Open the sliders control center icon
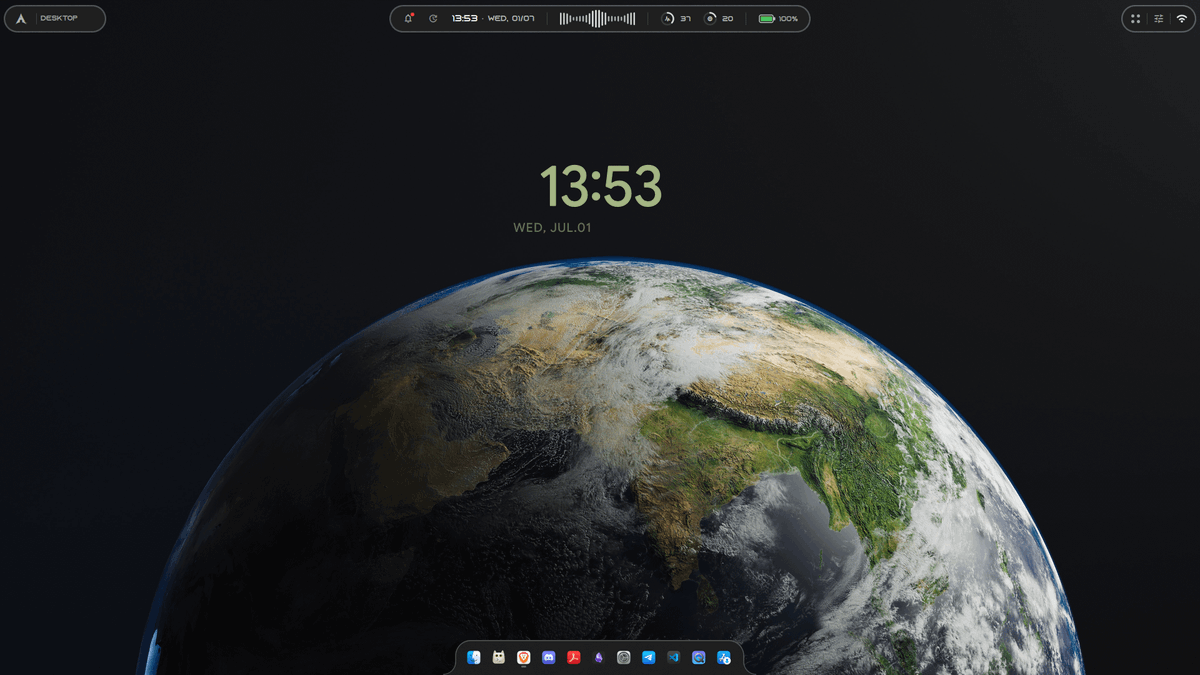 1159,18
